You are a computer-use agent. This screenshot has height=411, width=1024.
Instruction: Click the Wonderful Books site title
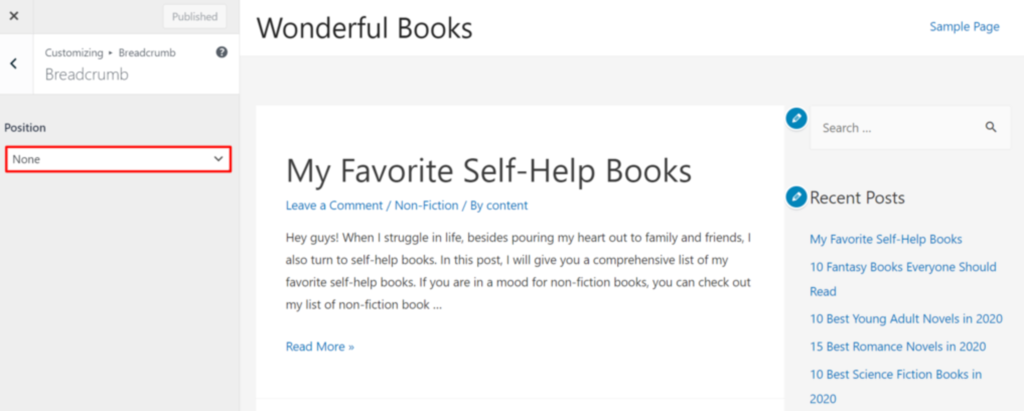click(x=364, y=28)
